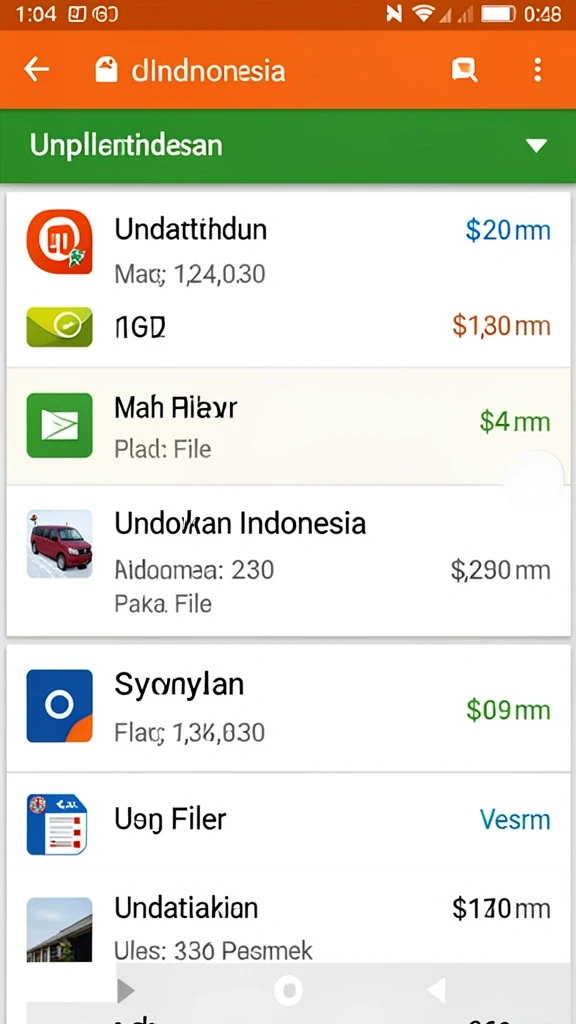The image size is (576, 1024).
Task: Open the orange Undattthdun app icon
Action: (59, 241)
